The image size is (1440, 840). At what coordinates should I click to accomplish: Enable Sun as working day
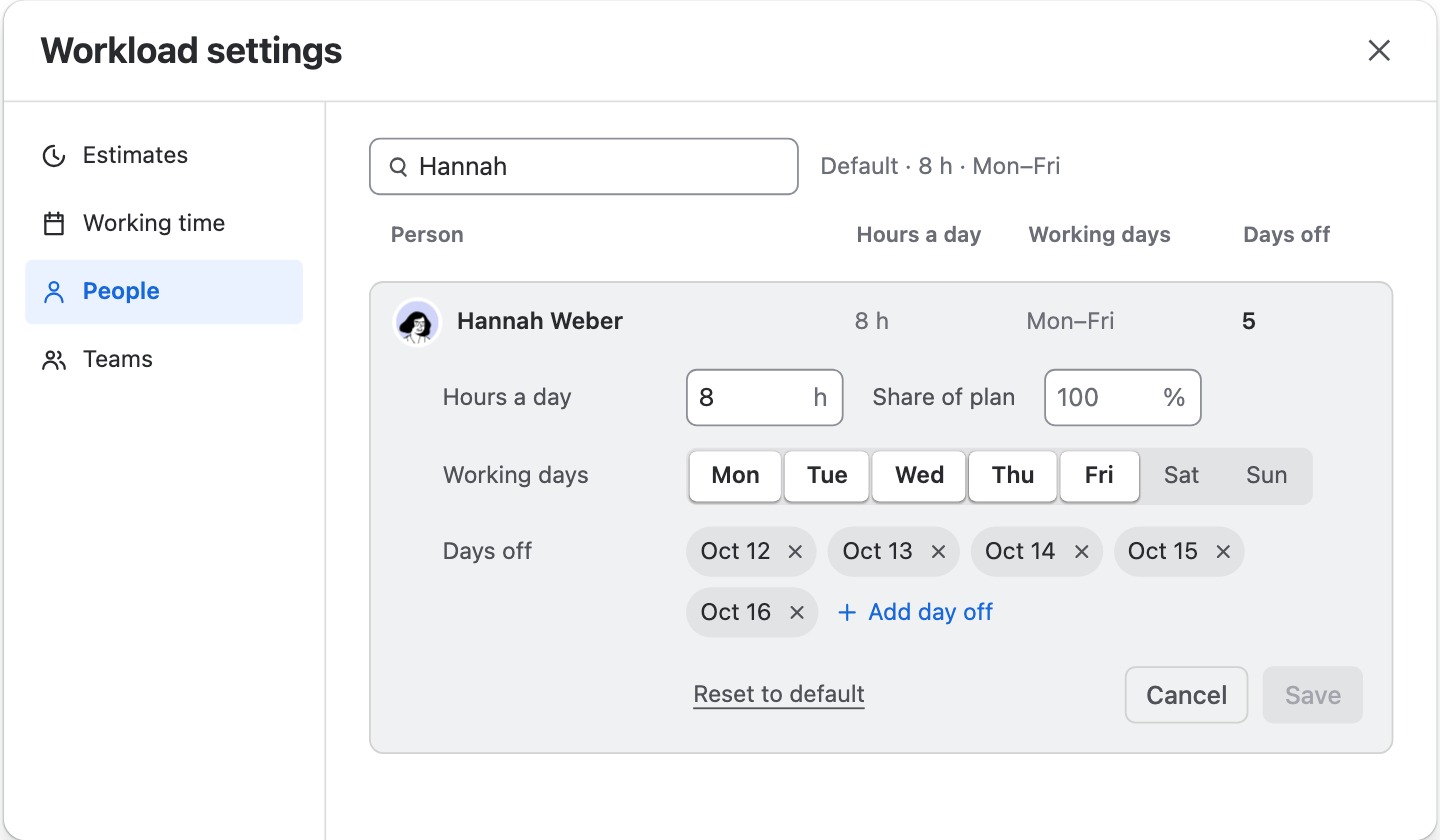1266,475
